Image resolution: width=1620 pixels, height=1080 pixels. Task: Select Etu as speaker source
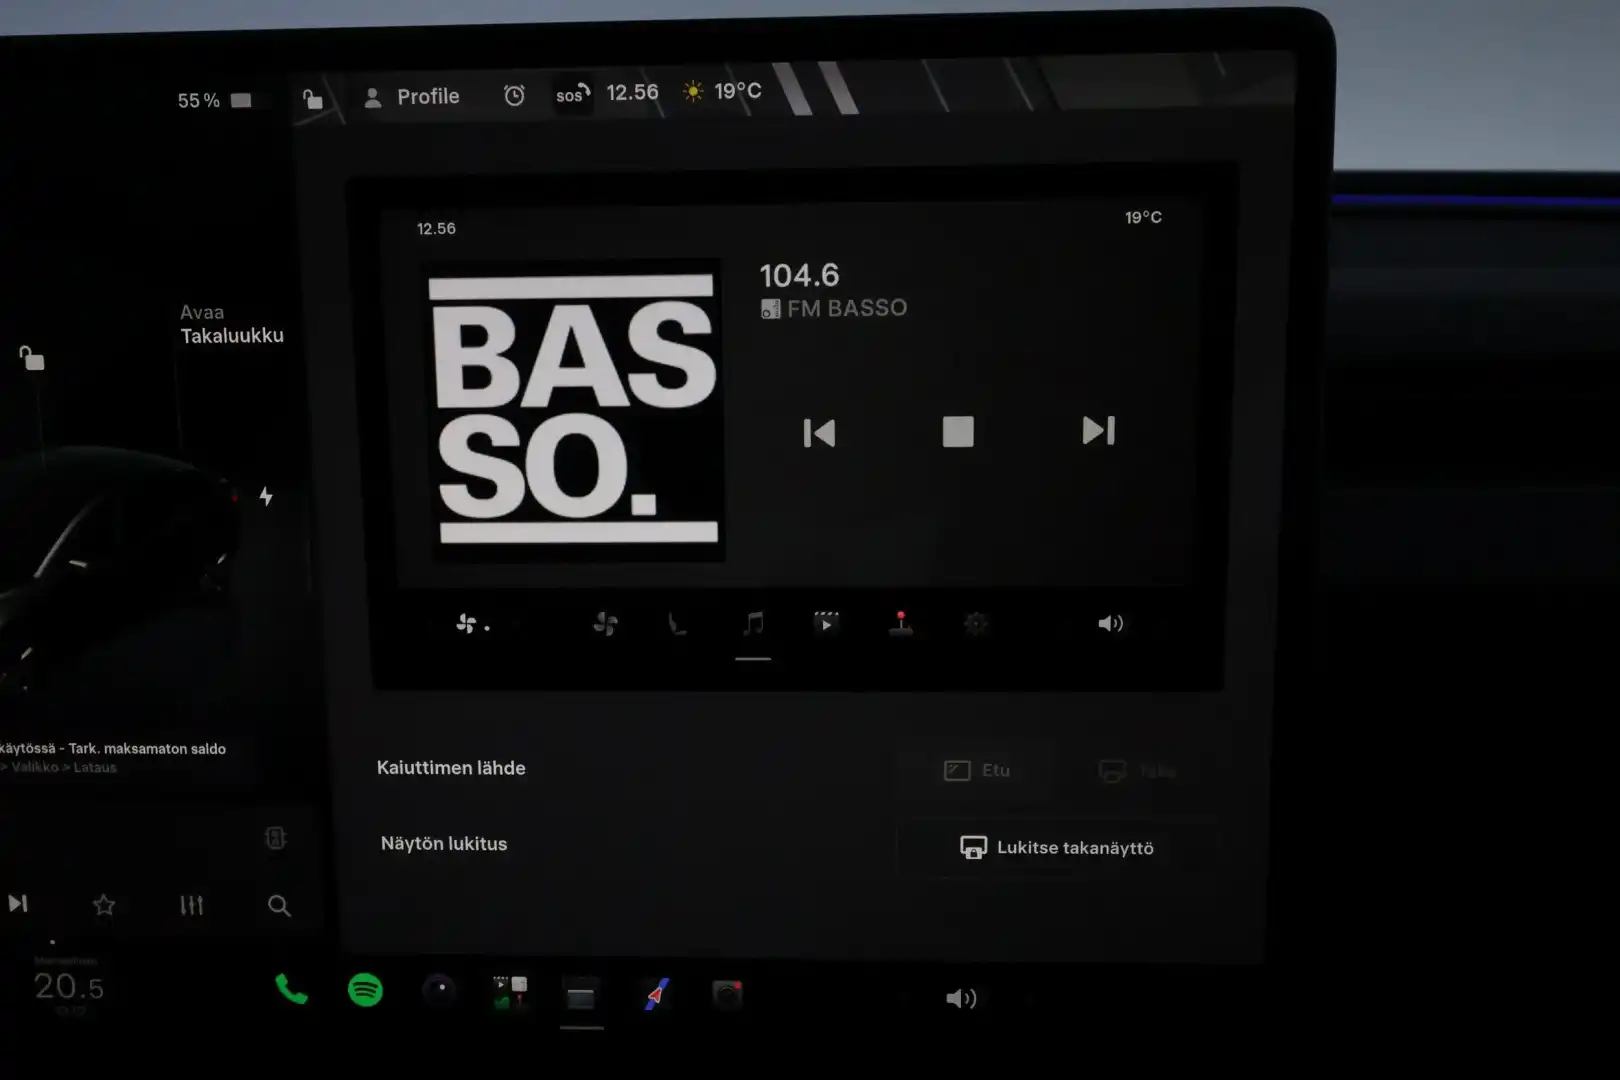click(977, 770)
